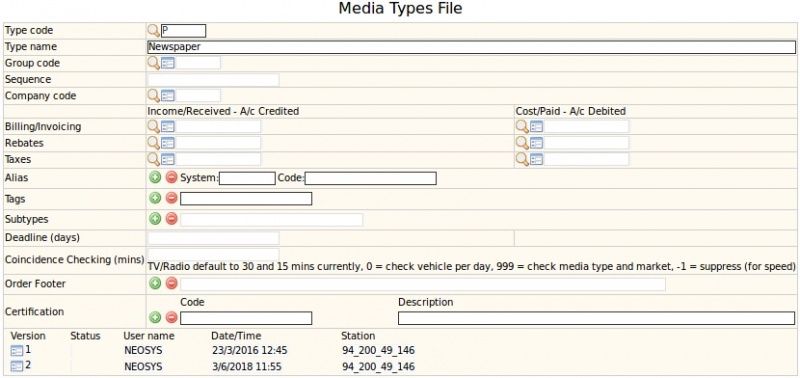Image resolution: width=800 pixels, height=378 pixels.
Task: Focus the Subtypes input field
Action: 271,219
